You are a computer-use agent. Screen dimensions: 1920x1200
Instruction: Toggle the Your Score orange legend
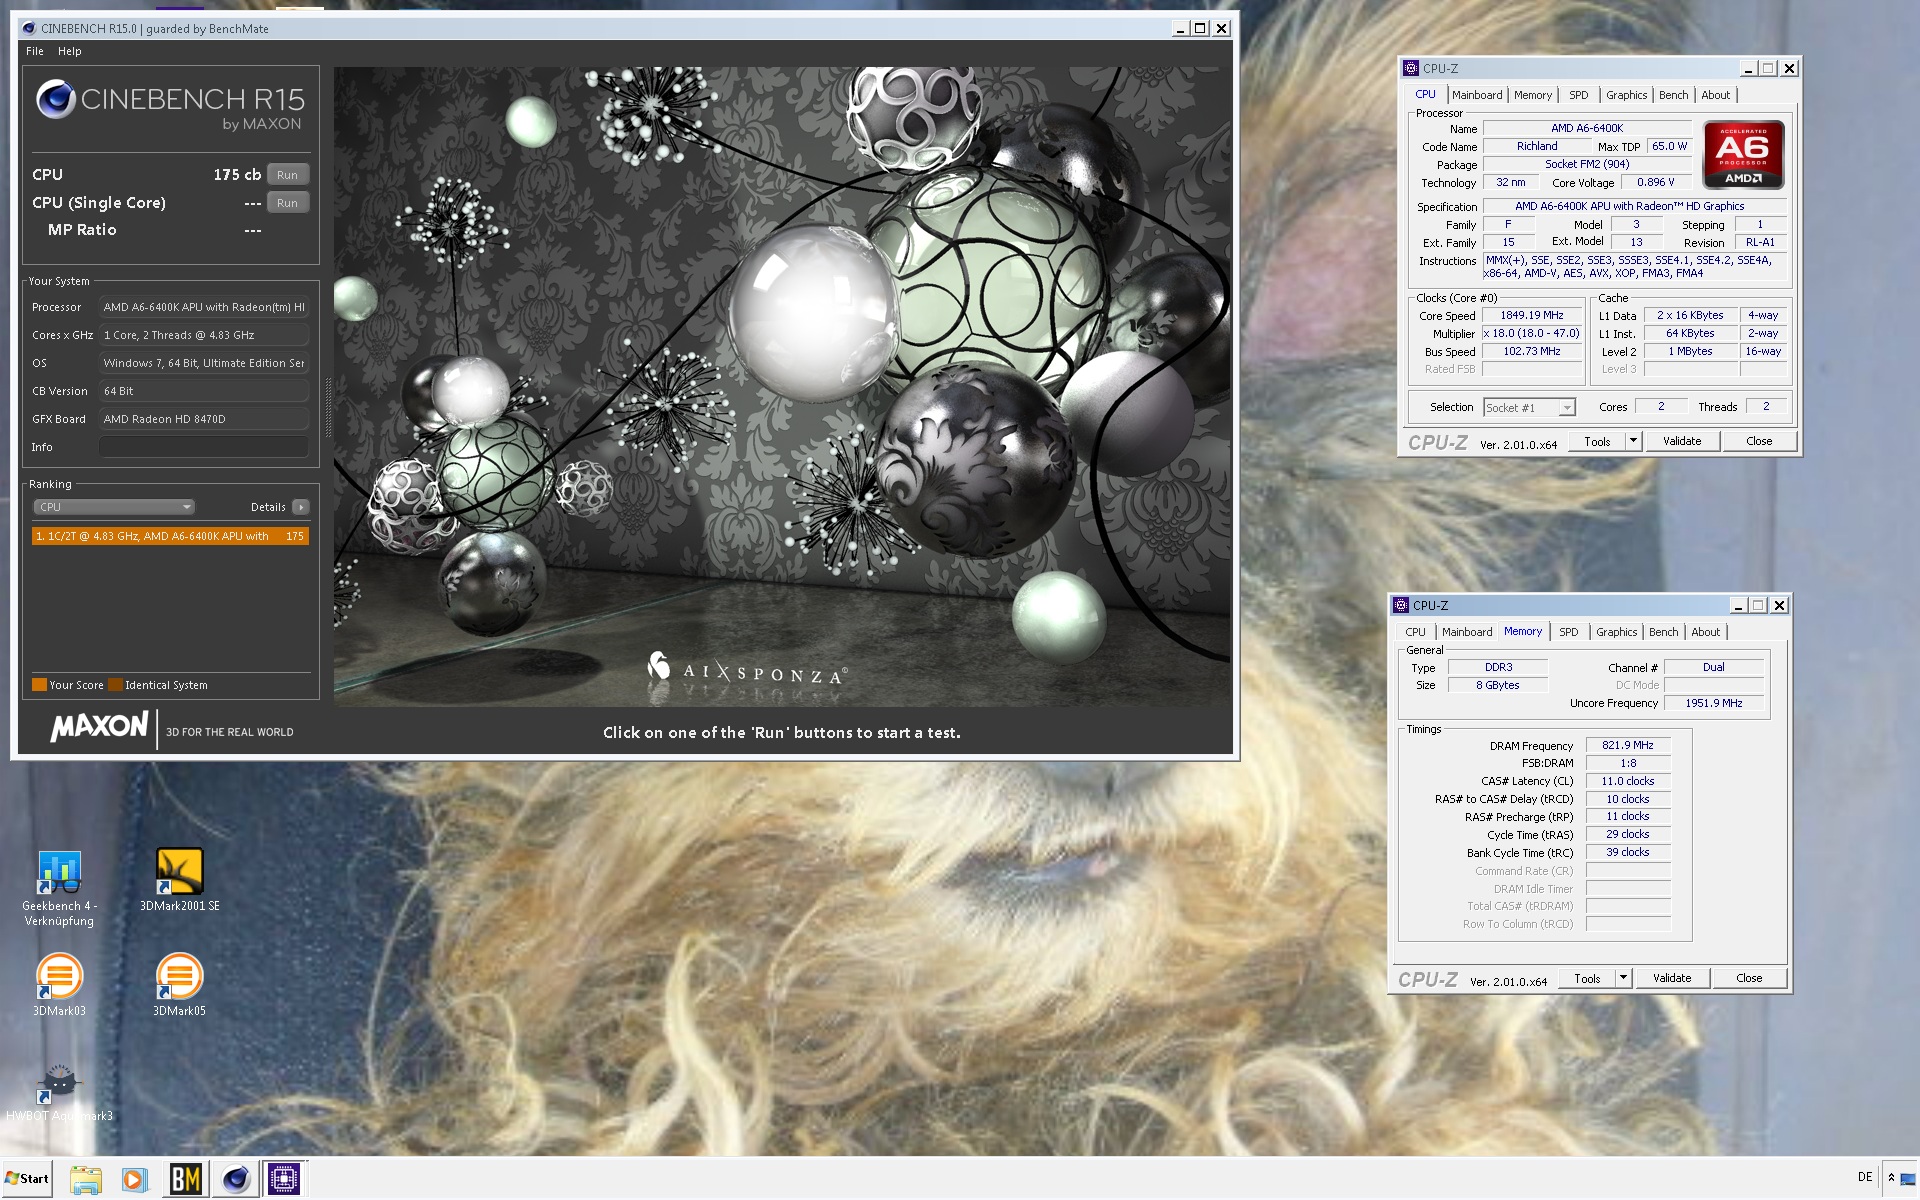[39, 685]
